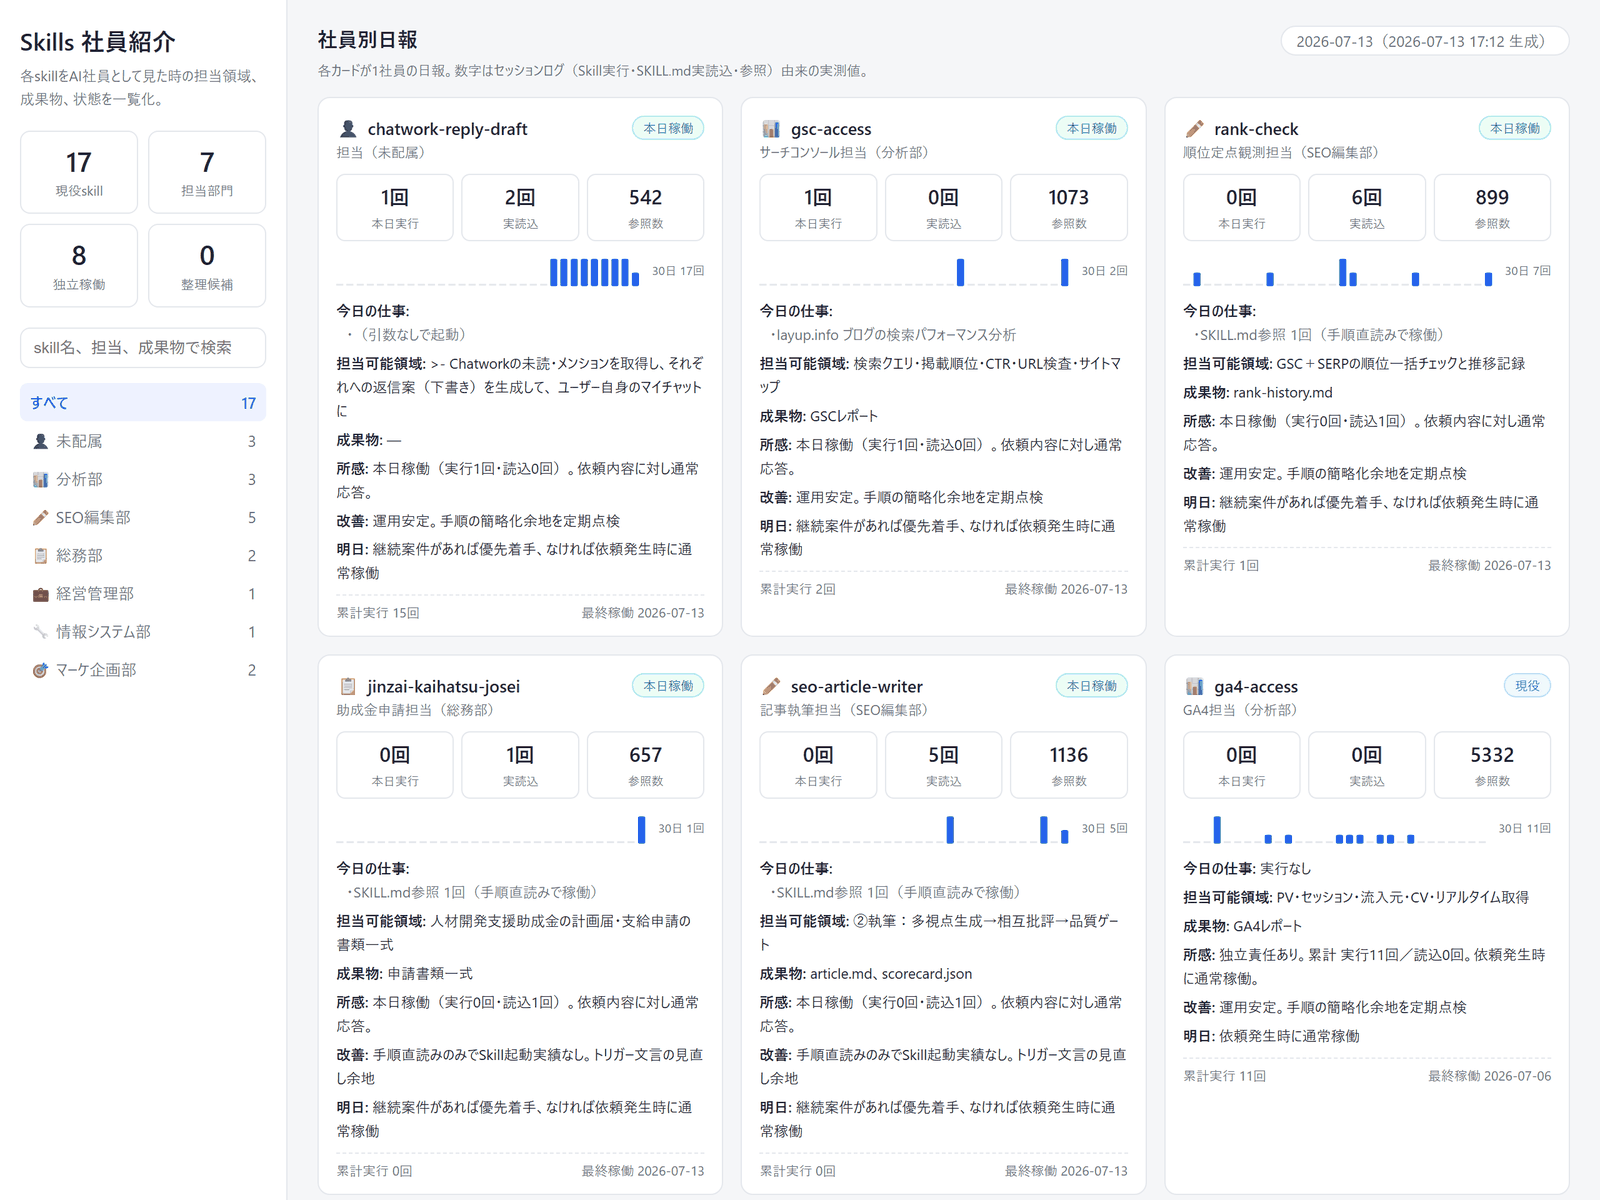Screen dimensions: 1600x1200
Task: Click the 5332 参照数 tile on ga4-access
Action: 1492,765
